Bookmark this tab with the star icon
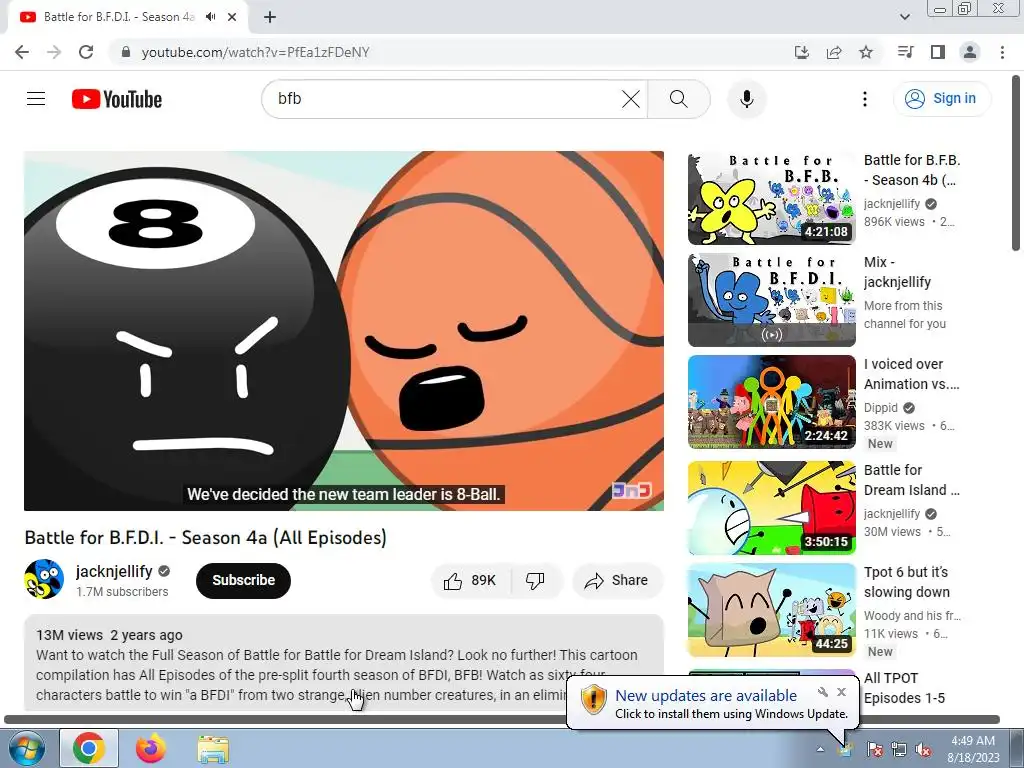Image resolution: width=1024 pixels, height=768 pixels. [866, 52]
